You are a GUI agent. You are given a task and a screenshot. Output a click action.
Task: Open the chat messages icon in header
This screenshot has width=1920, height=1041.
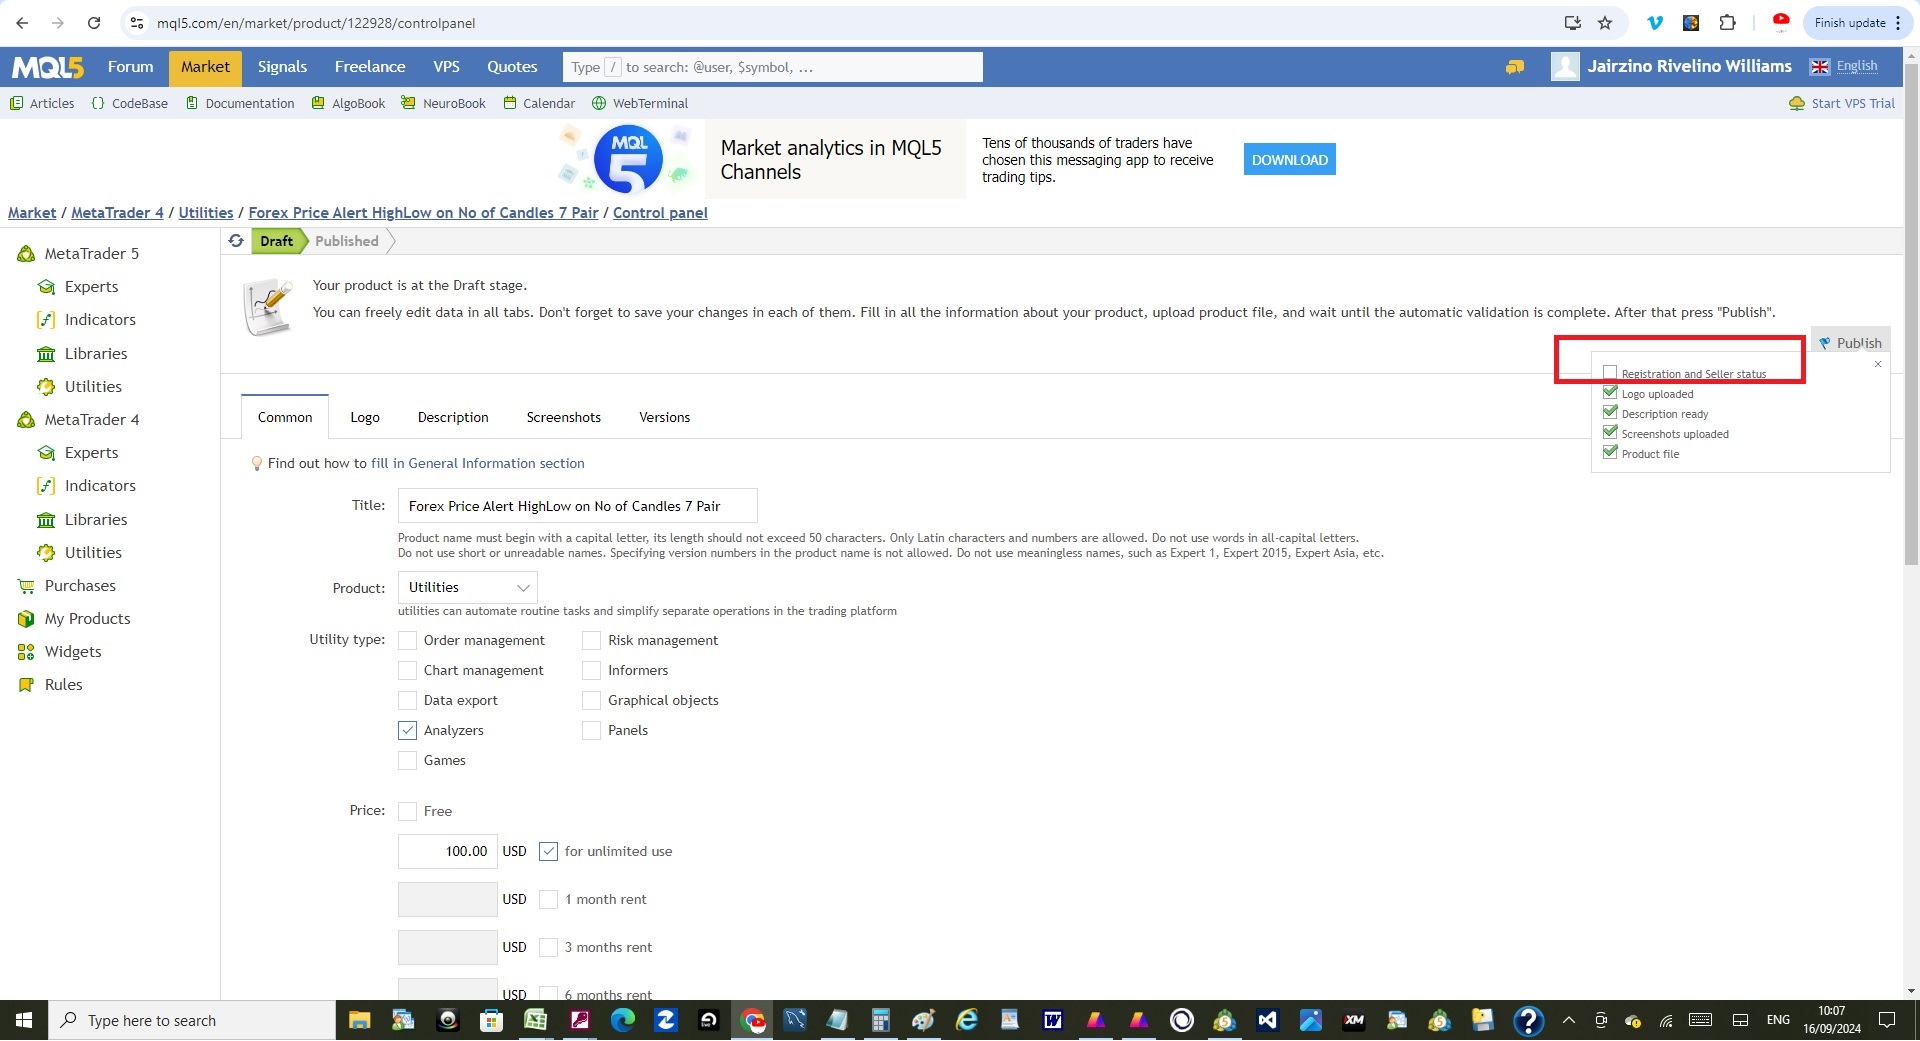coord(1515,67)
